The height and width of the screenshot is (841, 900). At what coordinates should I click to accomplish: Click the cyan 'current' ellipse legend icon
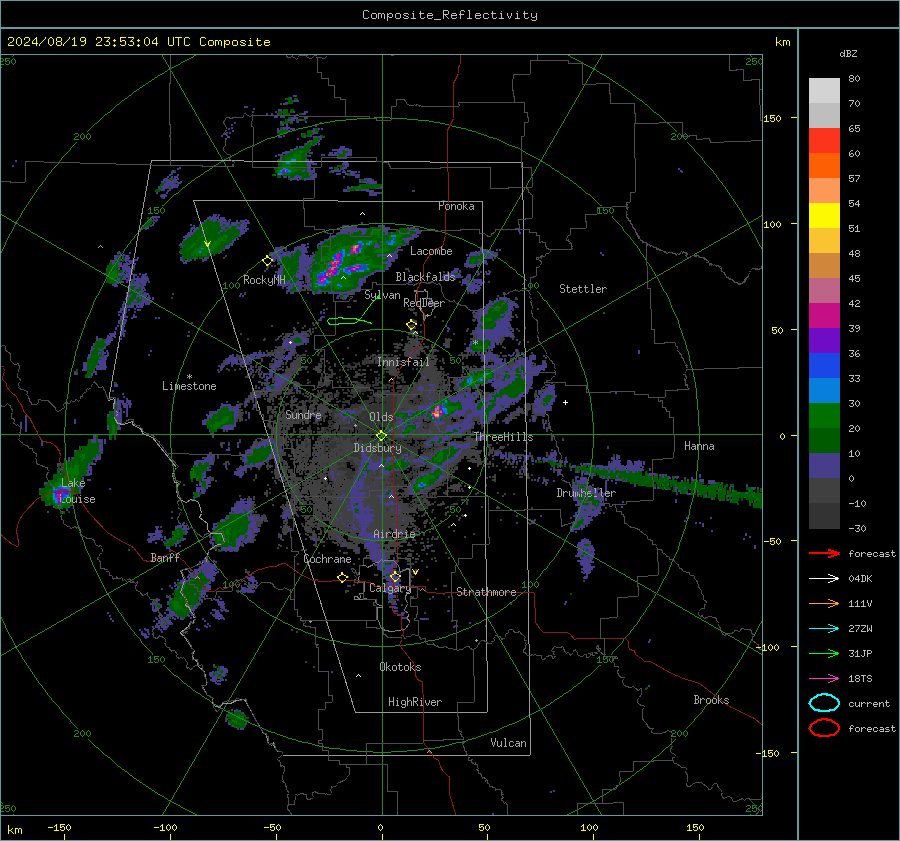point(824,703)
